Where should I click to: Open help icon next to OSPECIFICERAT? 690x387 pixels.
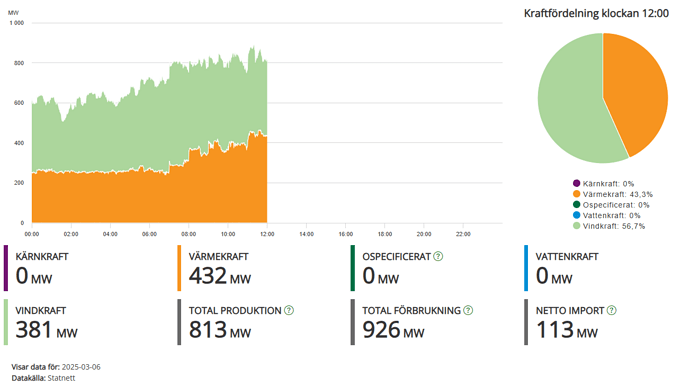[438, 256]
